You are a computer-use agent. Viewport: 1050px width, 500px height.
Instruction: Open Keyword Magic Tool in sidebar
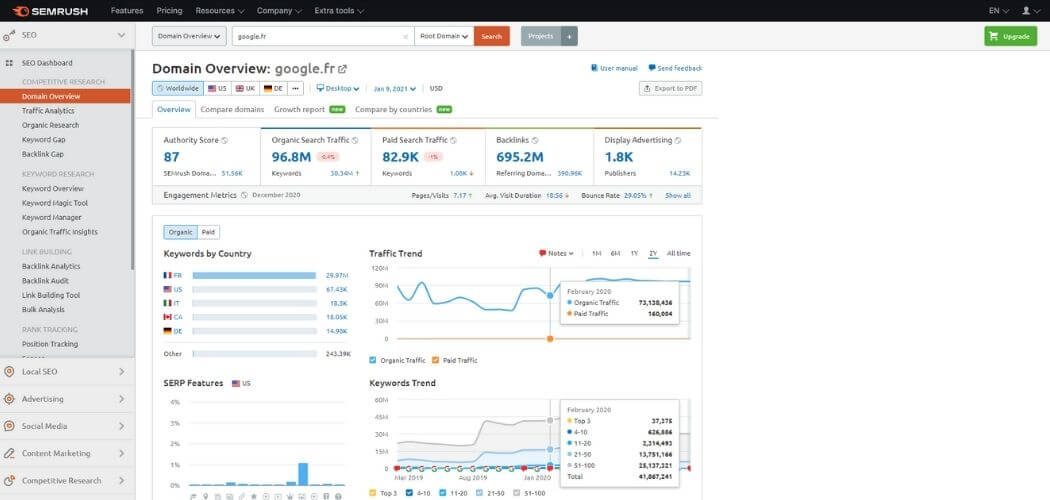click(x=55, y=203)
